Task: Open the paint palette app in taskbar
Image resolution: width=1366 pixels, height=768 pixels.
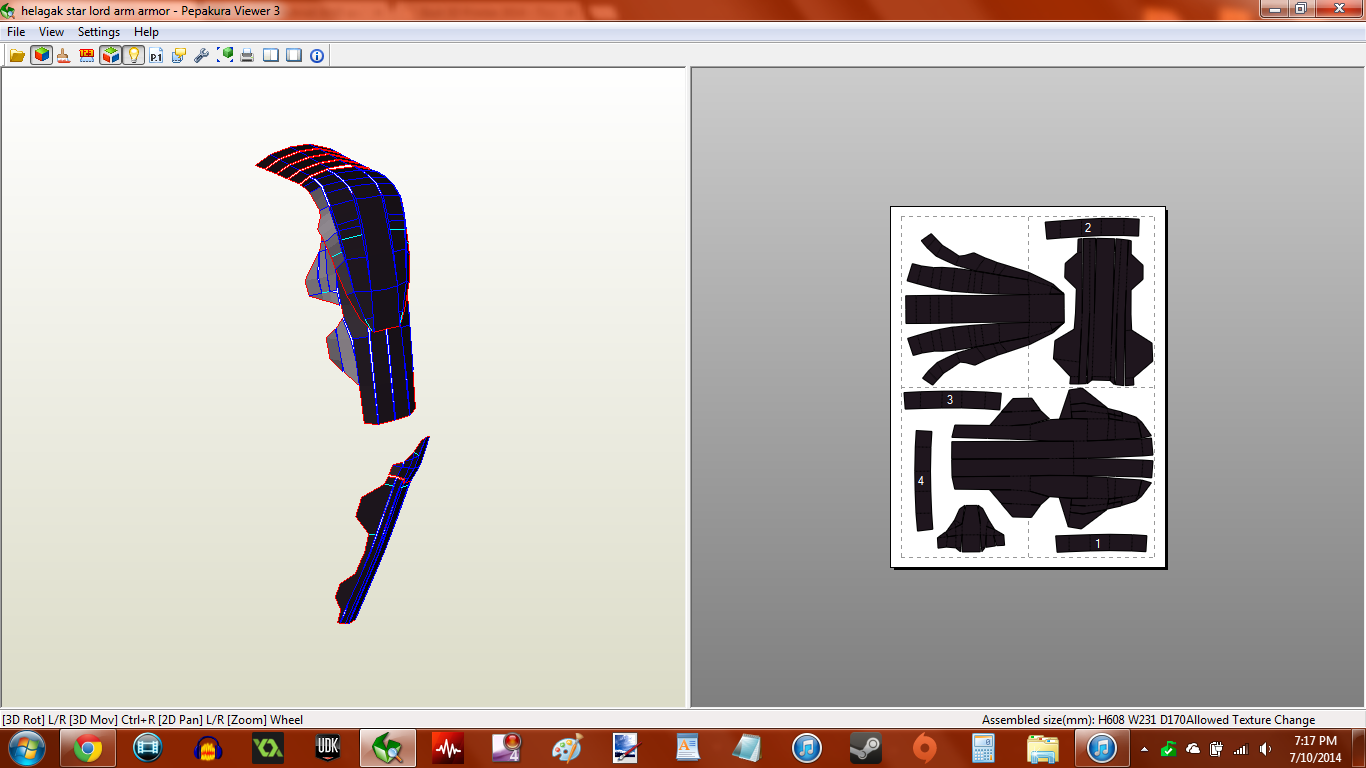Action: click(x=567, y=748)
